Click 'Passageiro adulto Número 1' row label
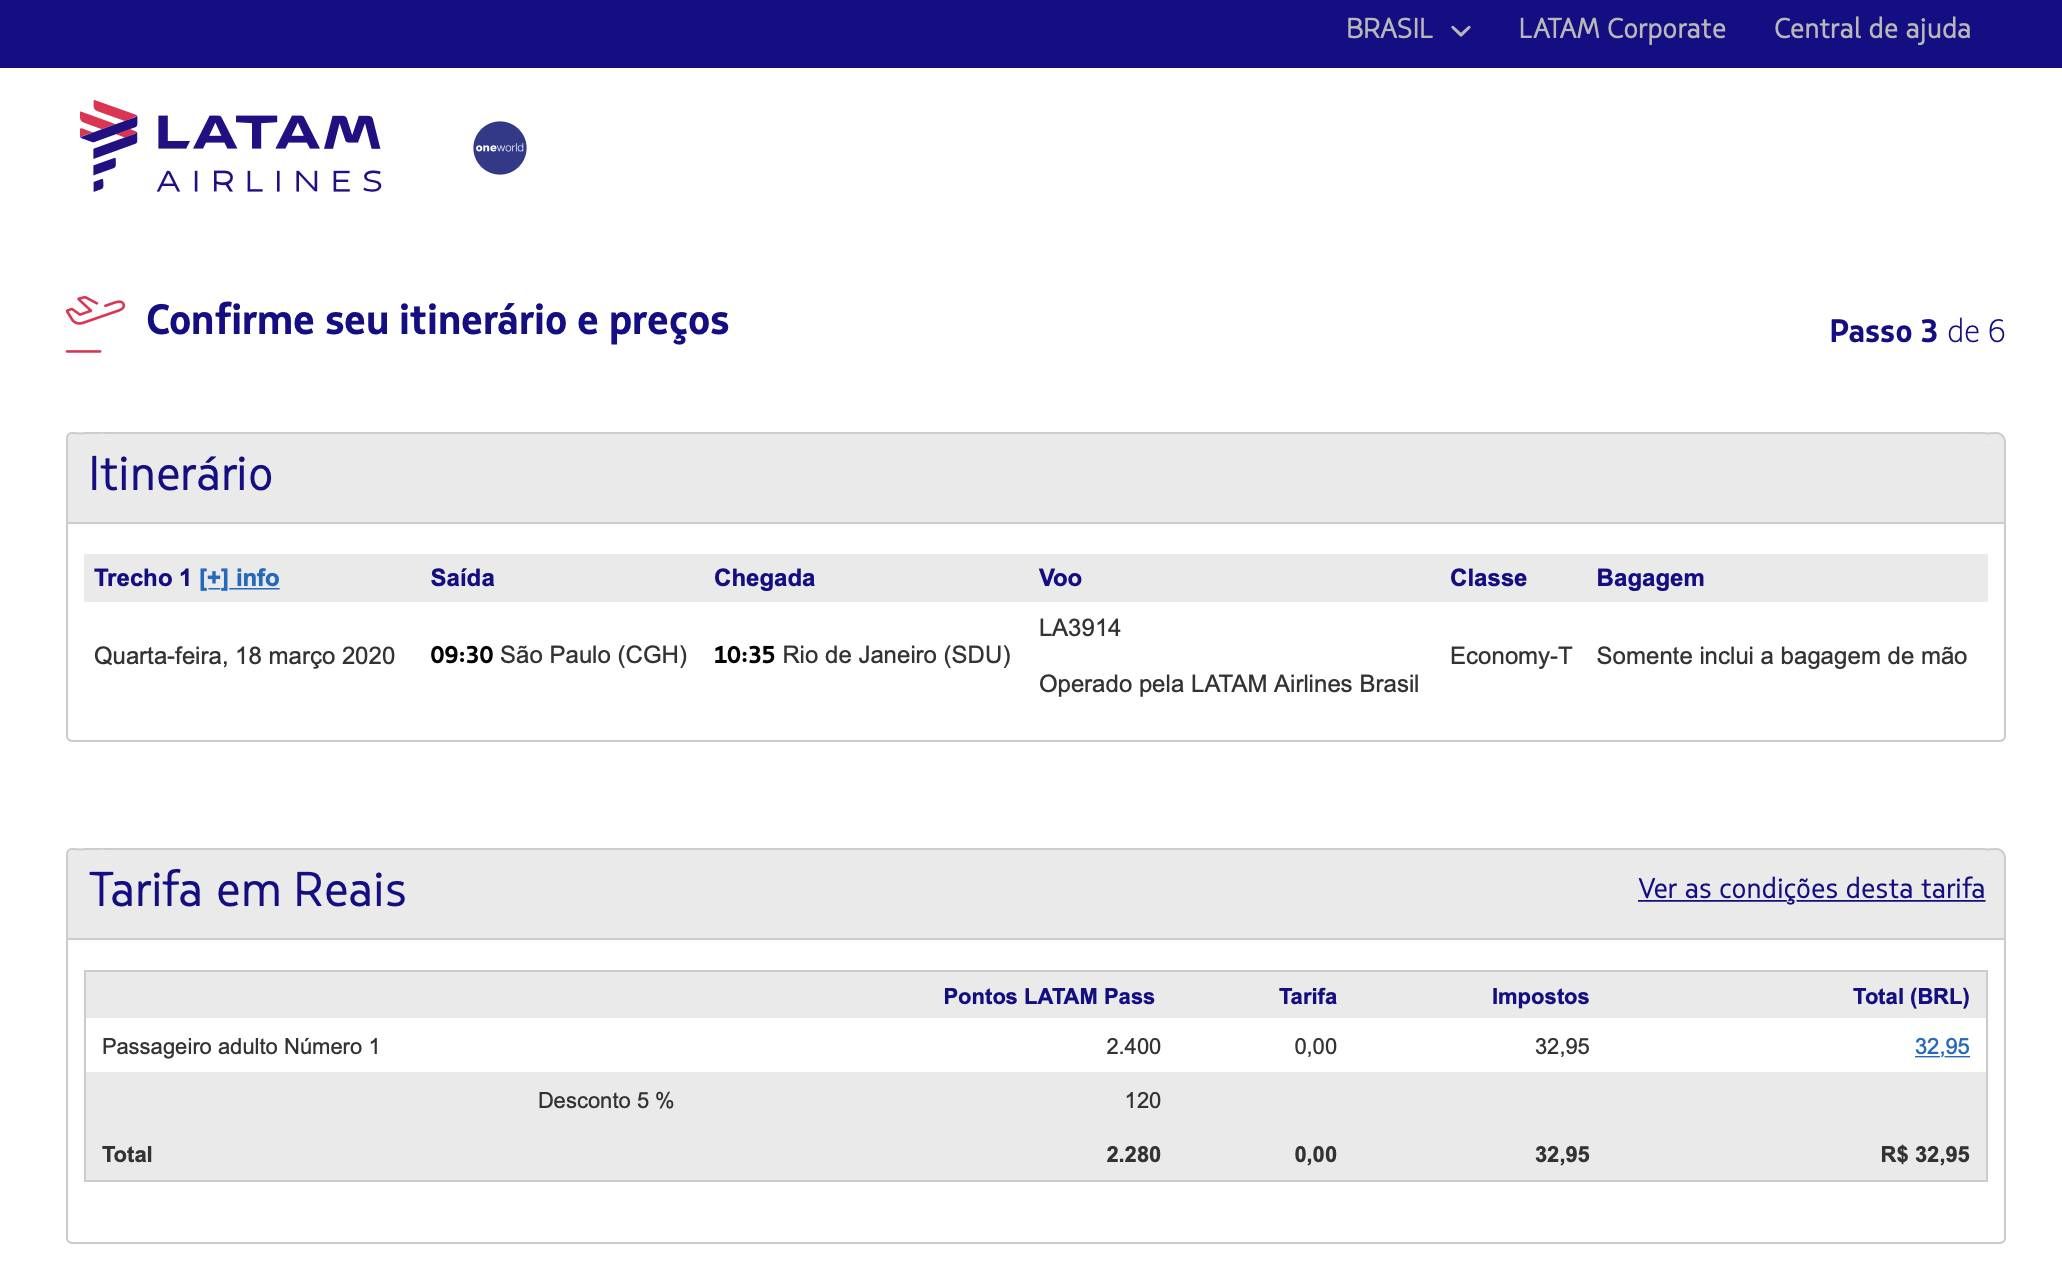Viewport: 2062px width, 1270px height. click(x=241, y=1047)
